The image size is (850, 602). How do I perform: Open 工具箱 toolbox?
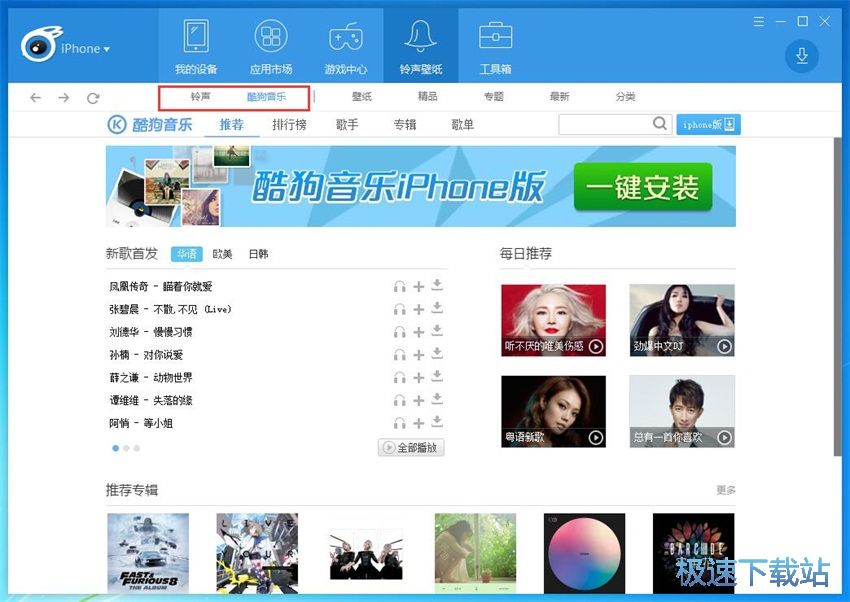click(495, 46)
